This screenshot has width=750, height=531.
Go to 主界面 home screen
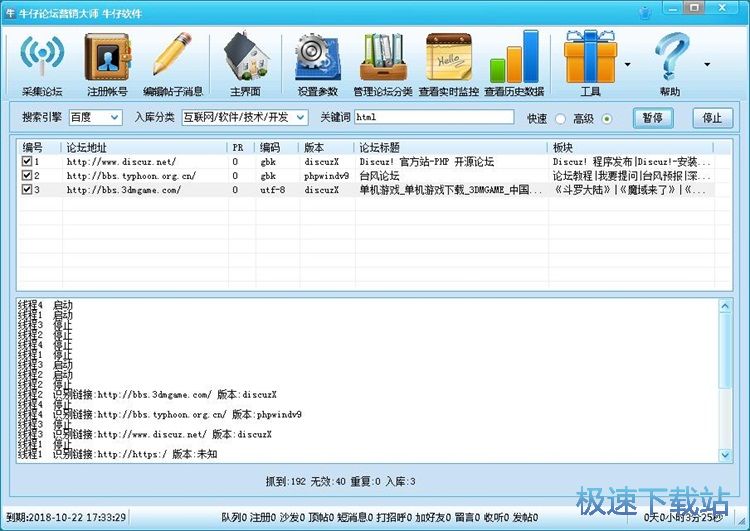point(245,64)
